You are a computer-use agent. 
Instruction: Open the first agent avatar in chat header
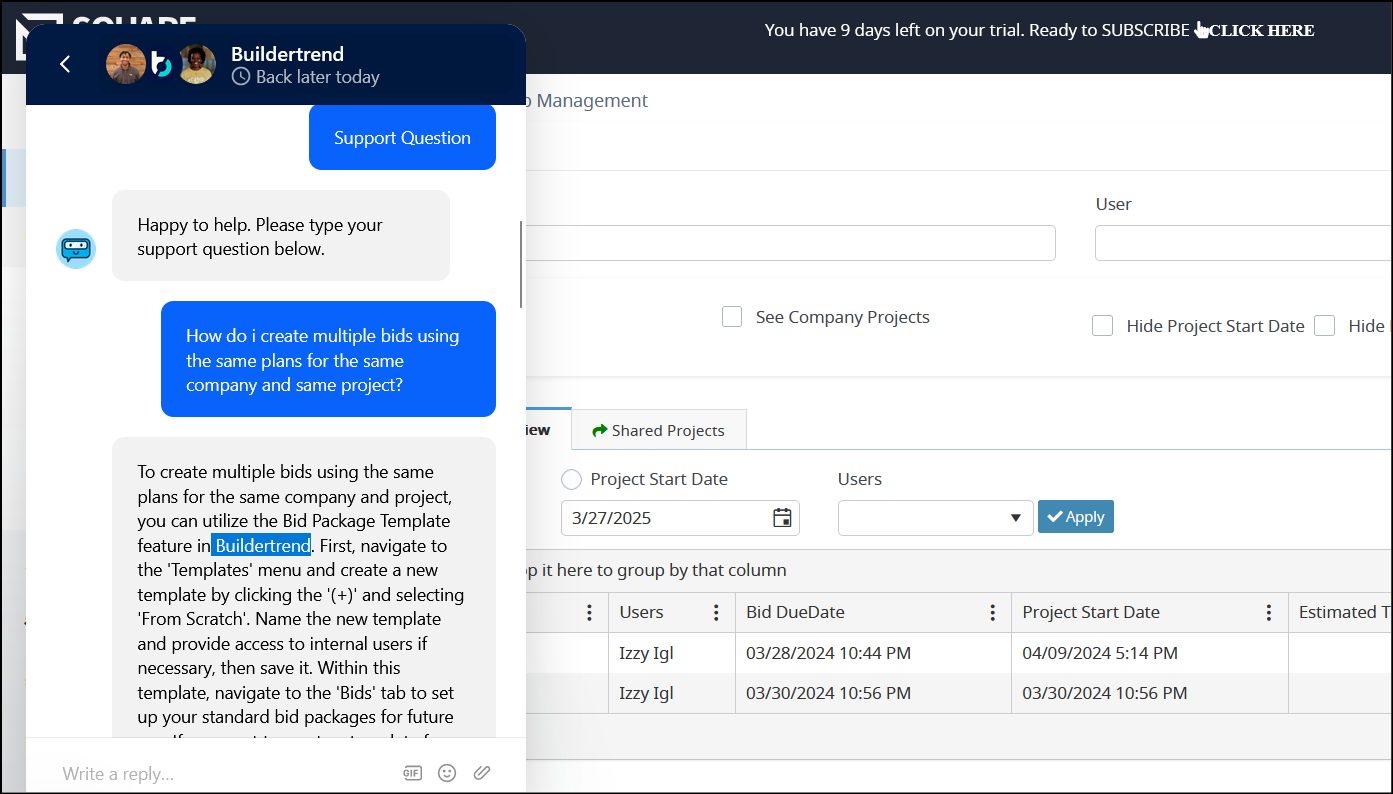pos(126,64)
